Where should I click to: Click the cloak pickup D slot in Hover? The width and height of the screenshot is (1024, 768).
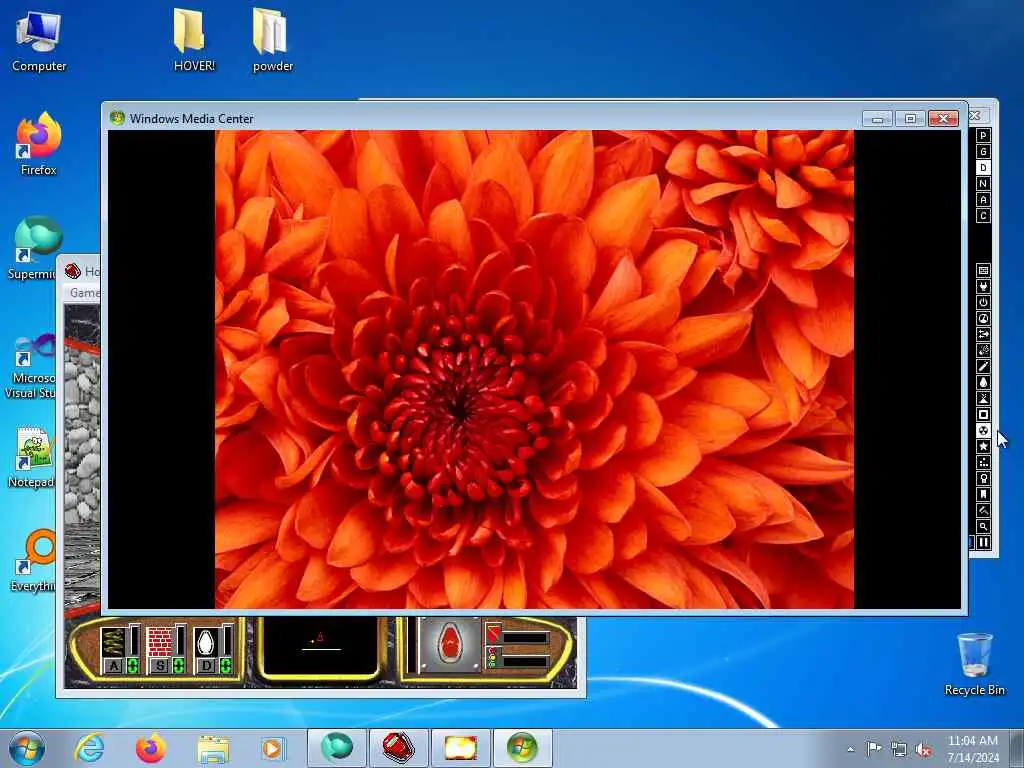click(214, 649)
